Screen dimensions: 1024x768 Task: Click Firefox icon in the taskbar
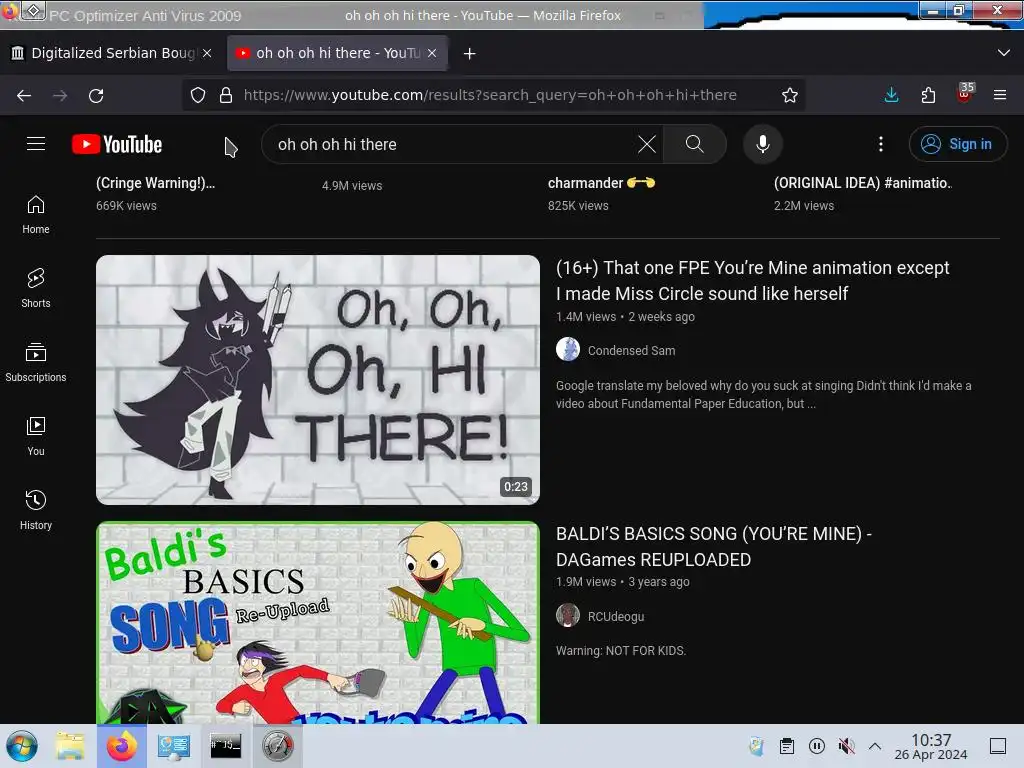click(121, 746)
